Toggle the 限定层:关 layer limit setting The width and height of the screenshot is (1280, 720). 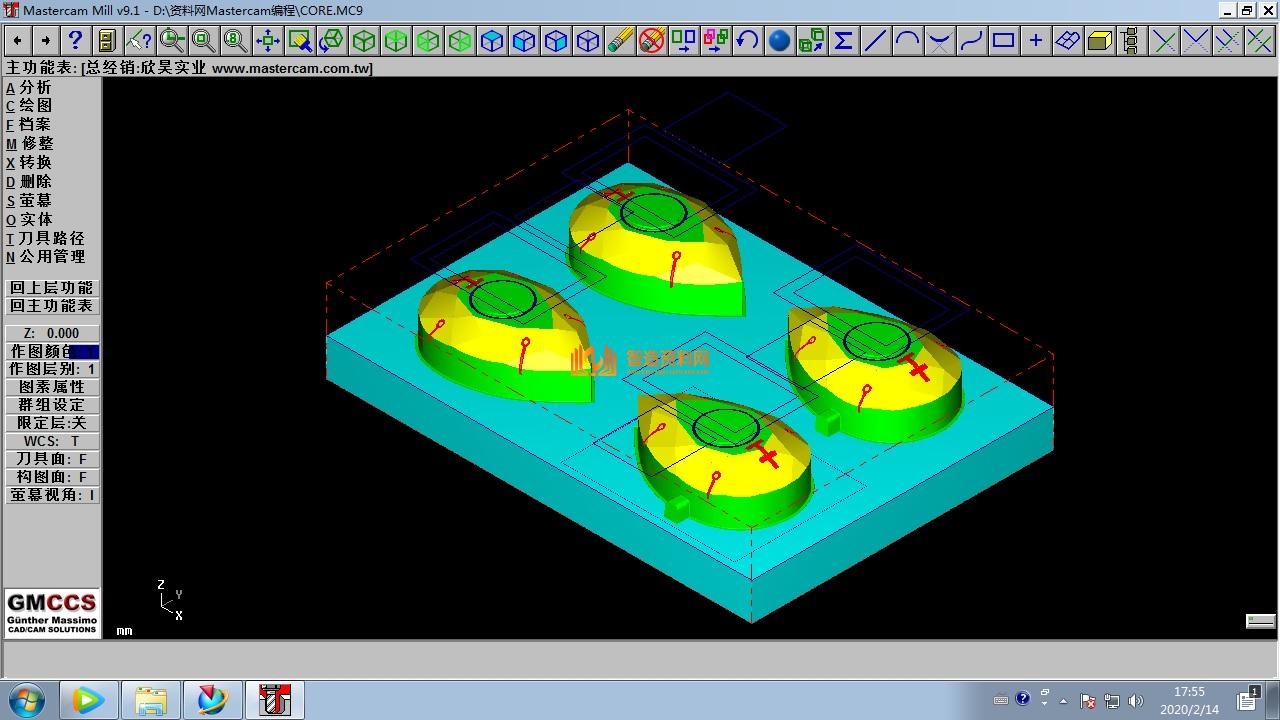click(52, 423)
